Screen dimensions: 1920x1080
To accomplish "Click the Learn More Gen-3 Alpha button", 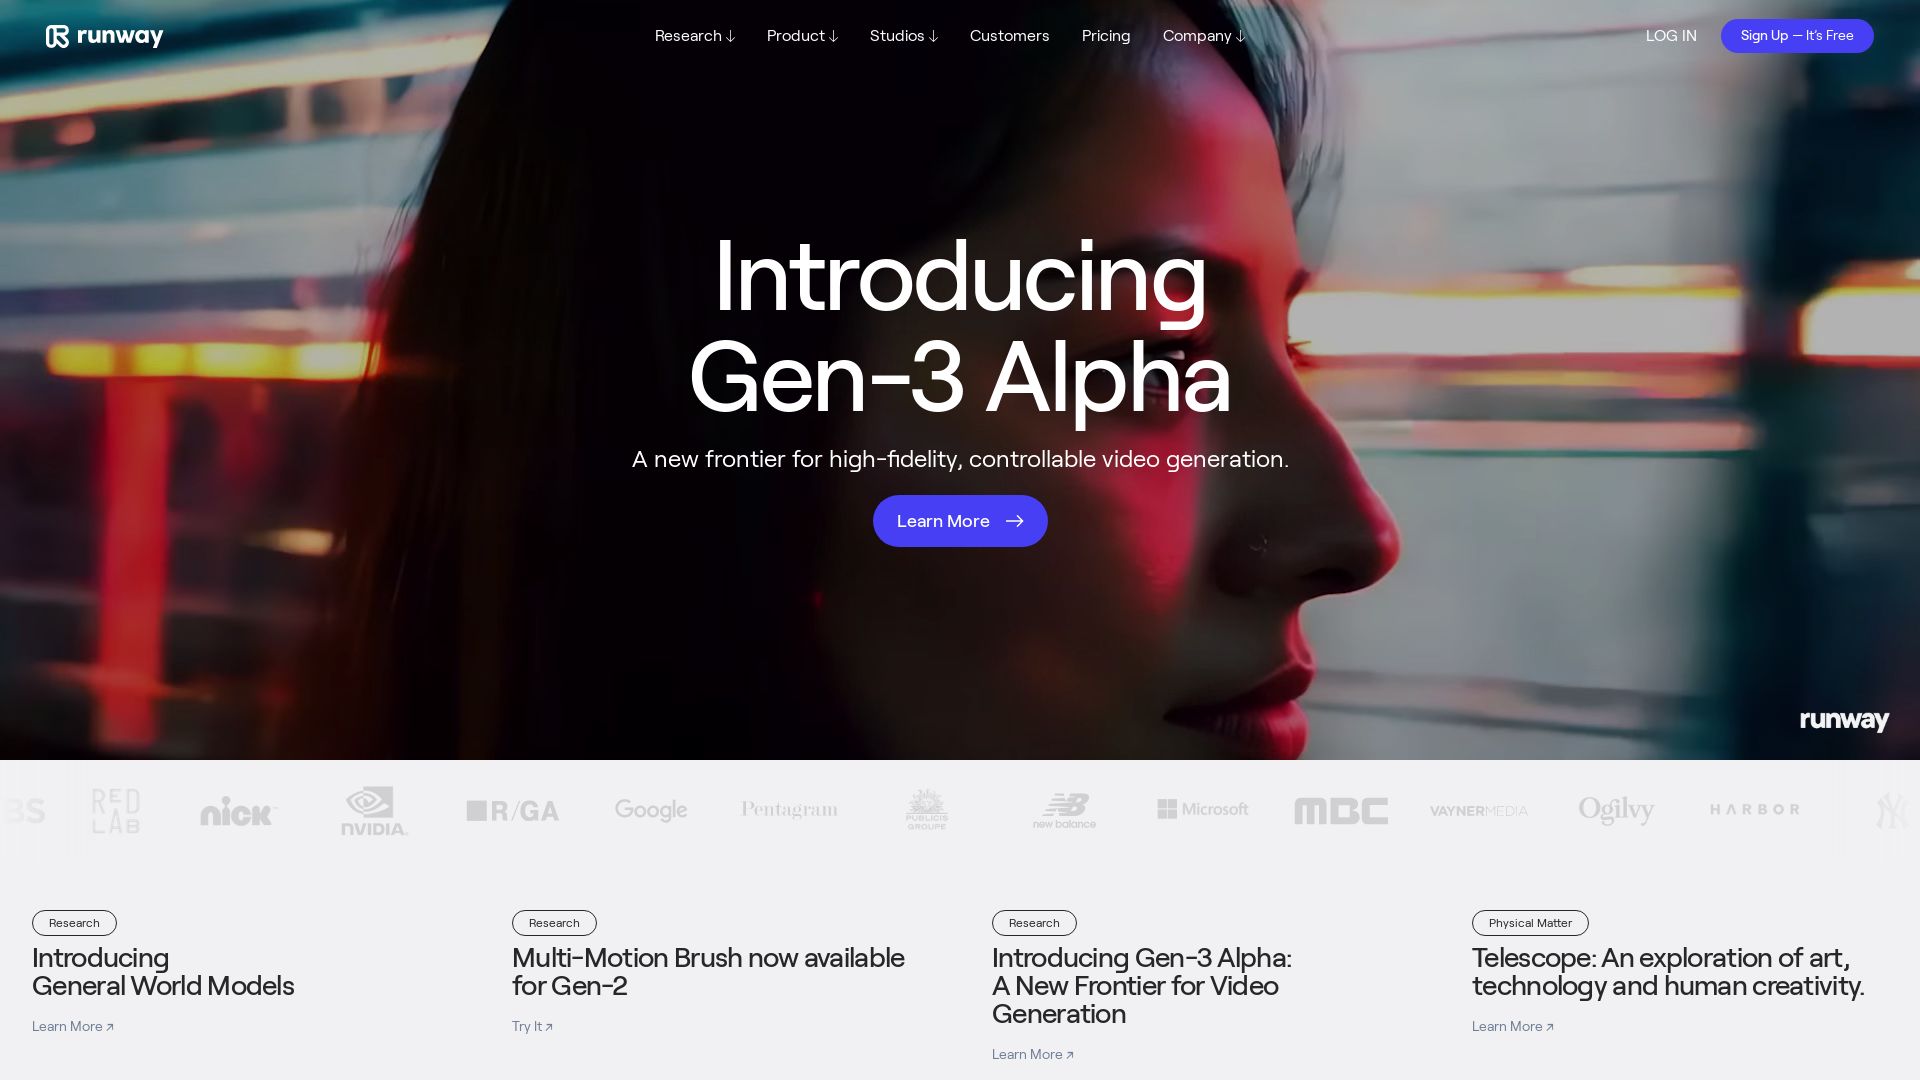I will (960, 521).
